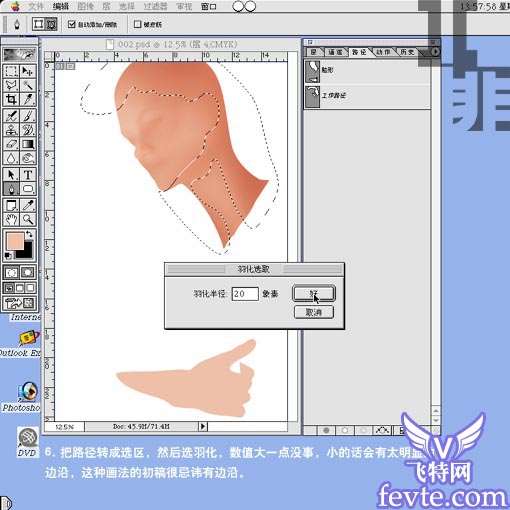The width and height of the screenshot is (510, 510).
Task: Open the document info arrow menu
Action: 203,426
